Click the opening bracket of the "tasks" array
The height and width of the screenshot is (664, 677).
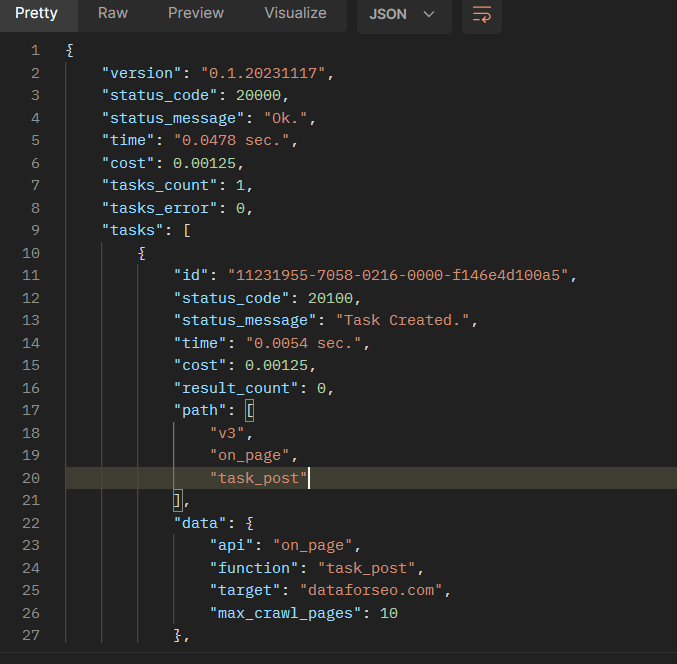[x=186, y=230]
